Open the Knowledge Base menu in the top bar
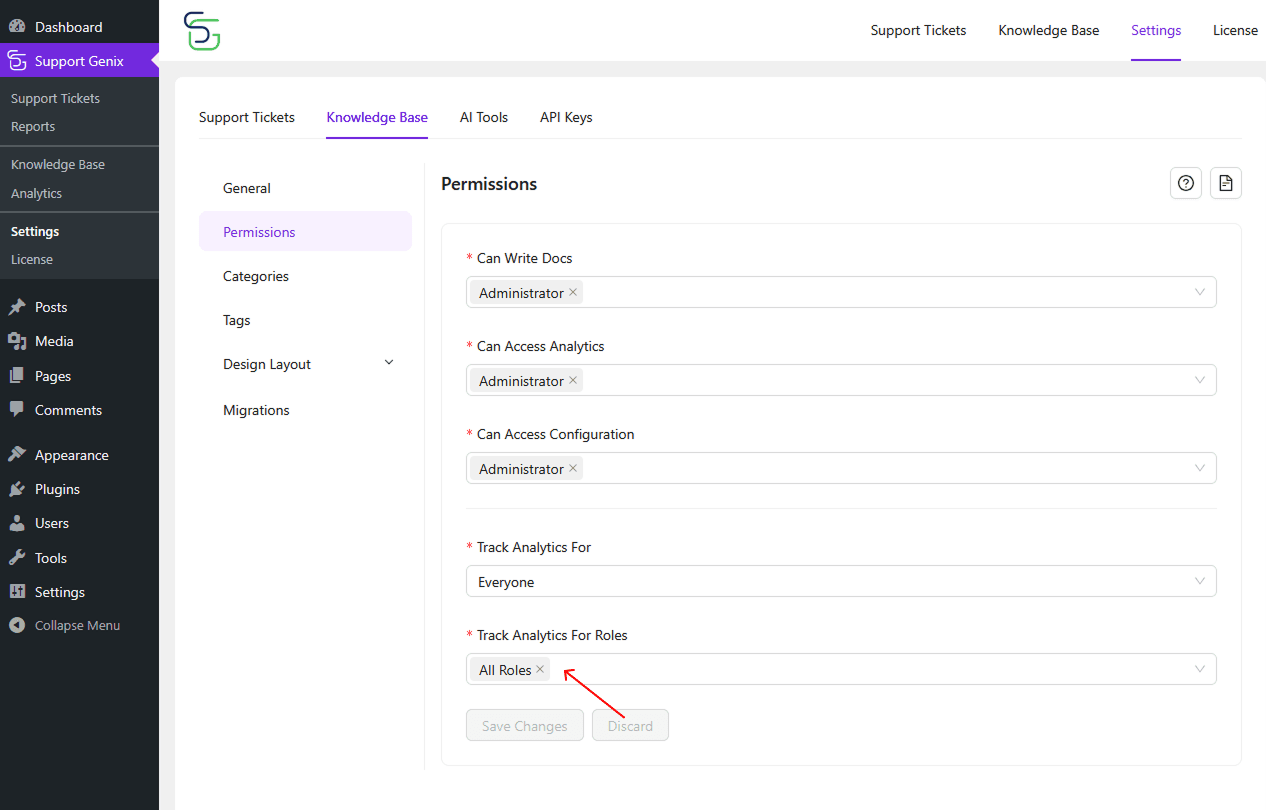The image size is (1266, 810). [x=1048, y=30]
